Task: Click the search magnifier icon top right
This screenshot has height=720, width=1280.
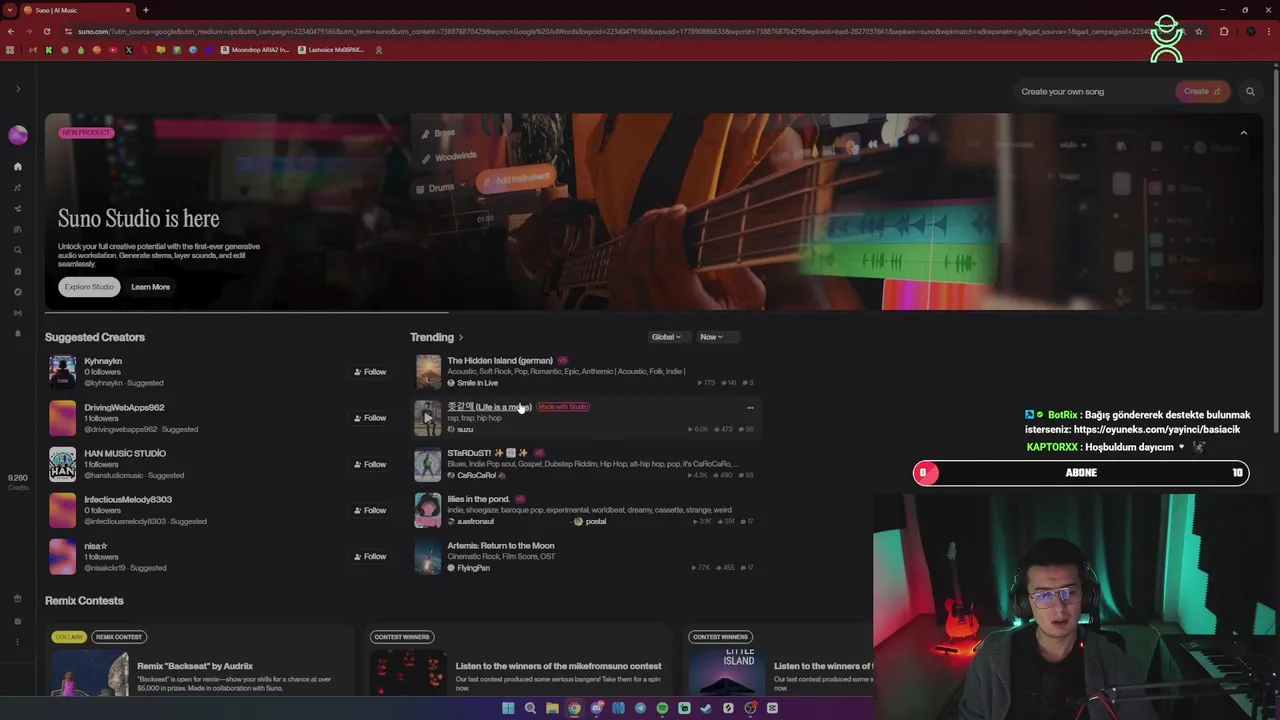Action: pos(1250,91)
